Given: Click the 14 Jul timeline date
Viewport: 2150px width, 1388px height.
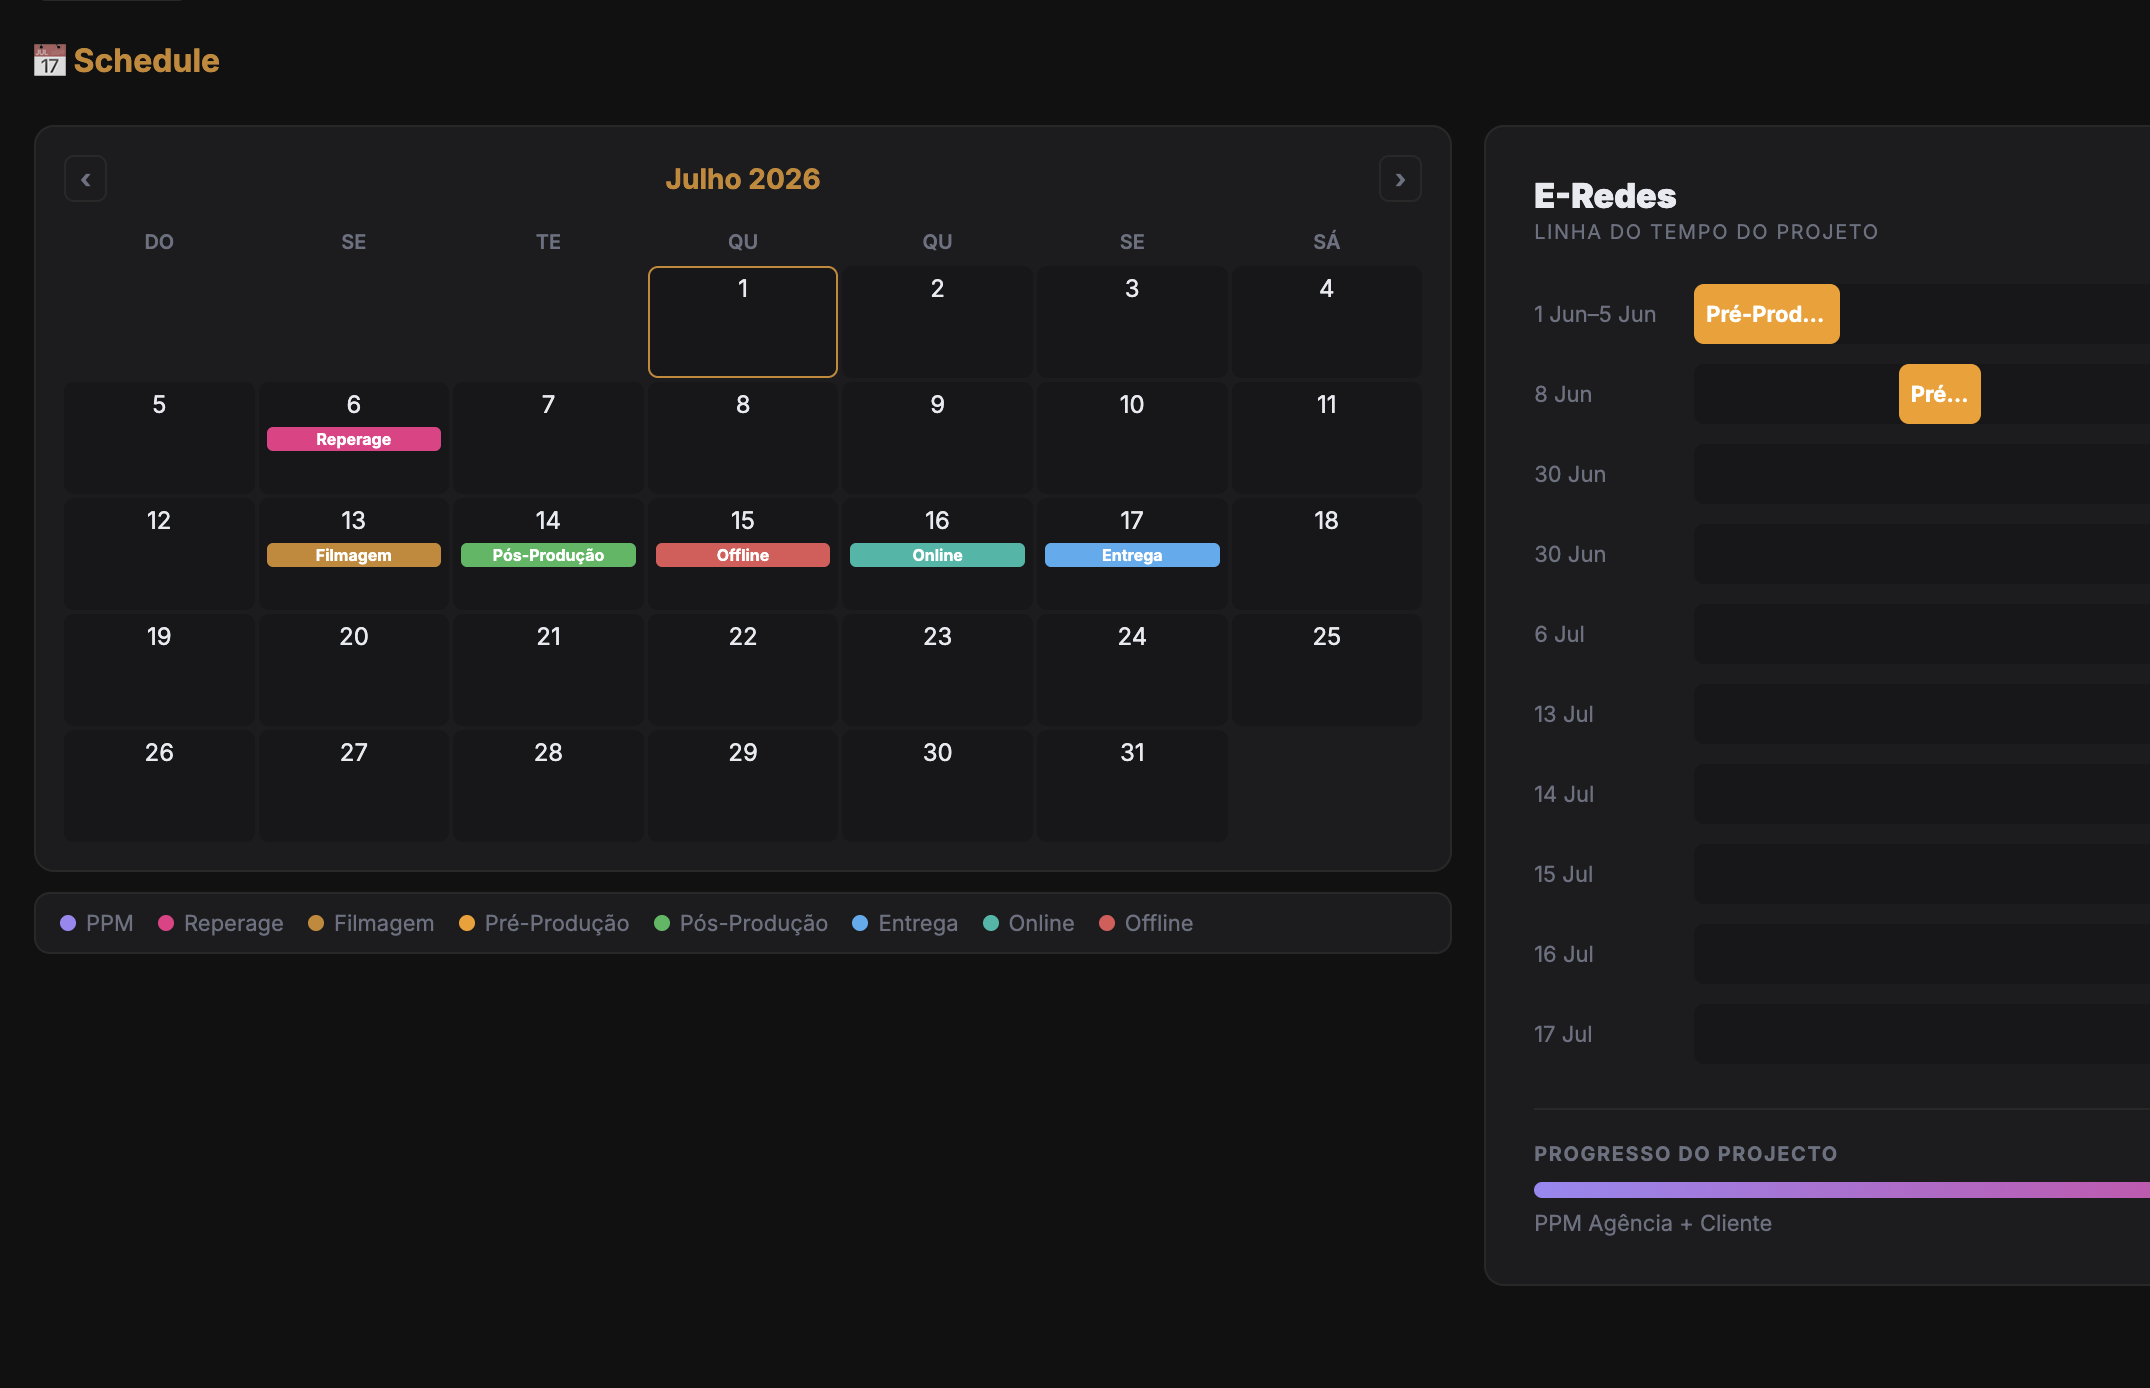Looking at the screenshot, I should tap(1564, 794).
